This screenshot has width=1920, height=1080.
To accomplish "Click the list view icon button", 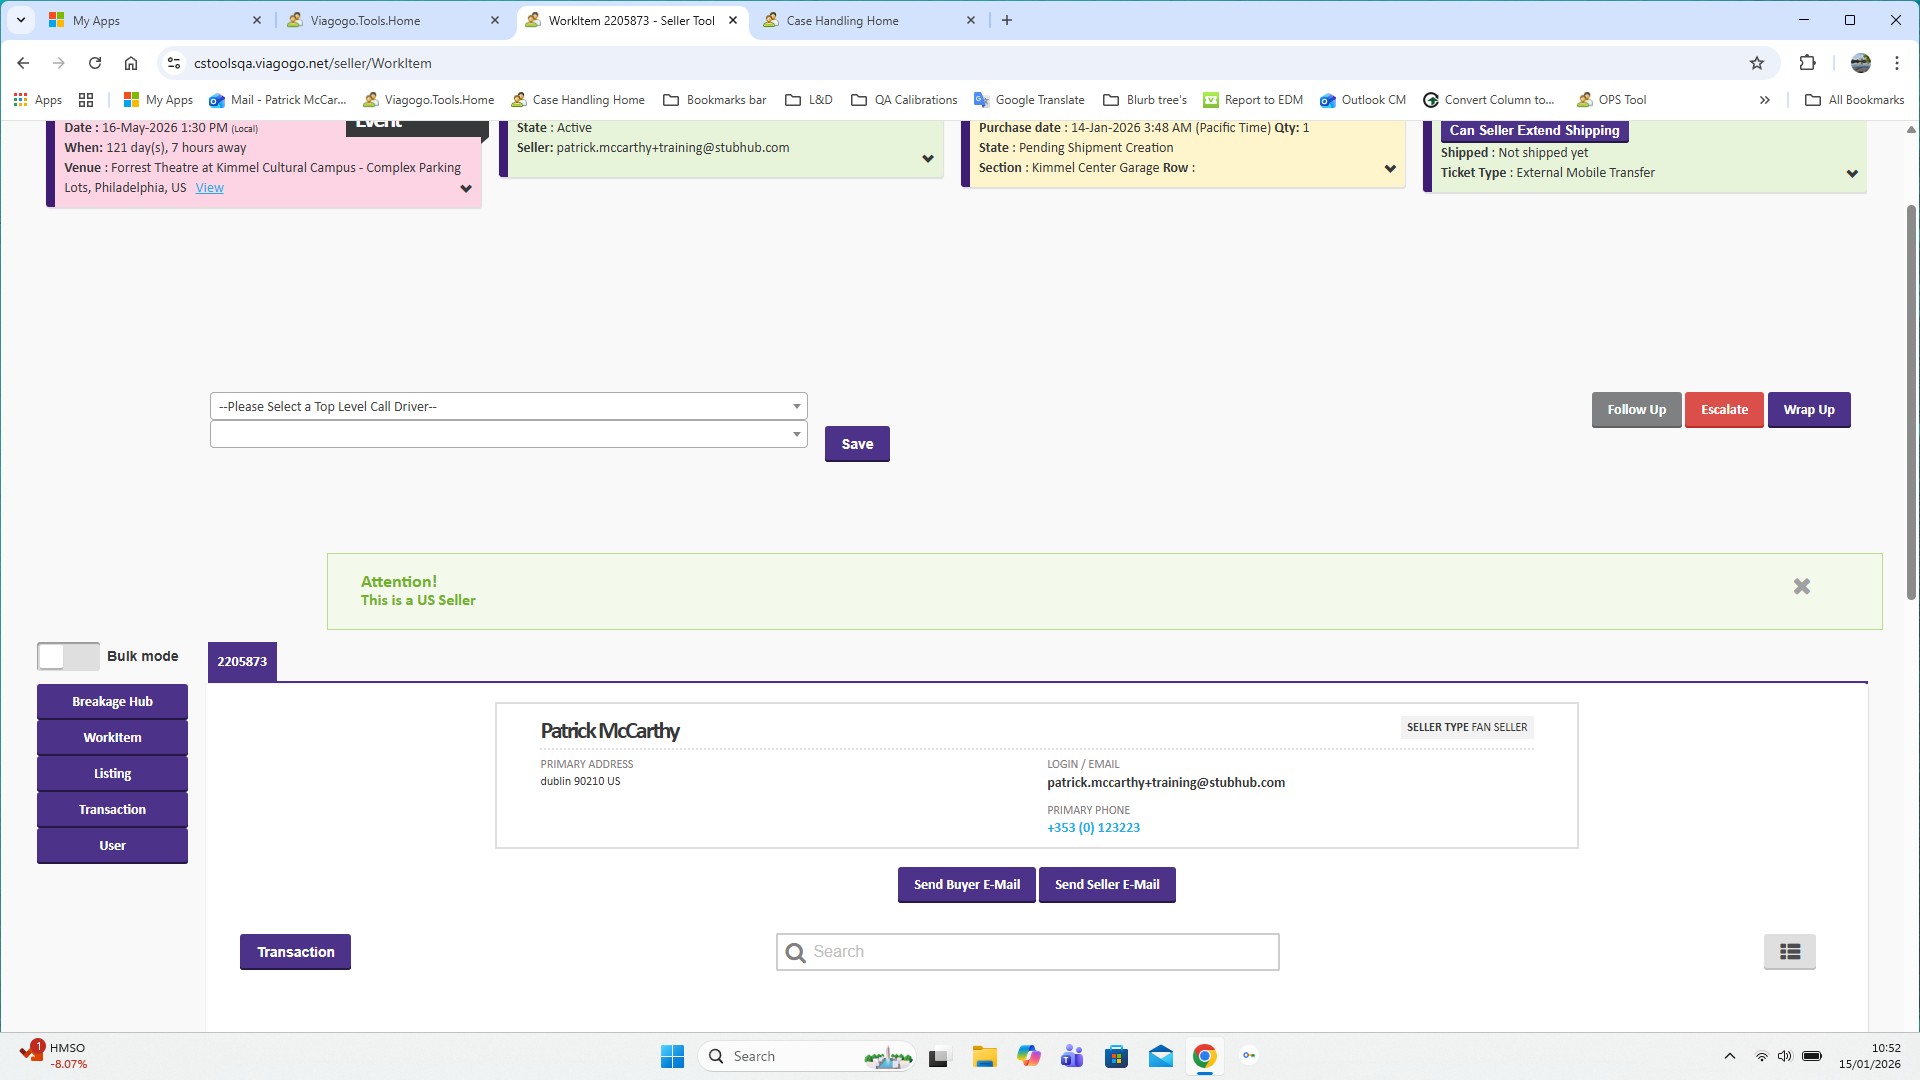I will coord(1789,952).
